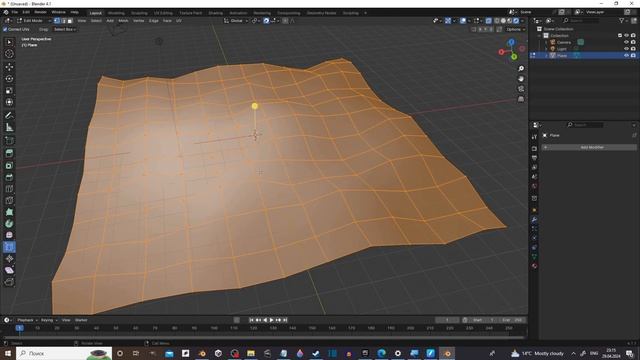
Task: Select the Rip Region tool
Action: 9,282
